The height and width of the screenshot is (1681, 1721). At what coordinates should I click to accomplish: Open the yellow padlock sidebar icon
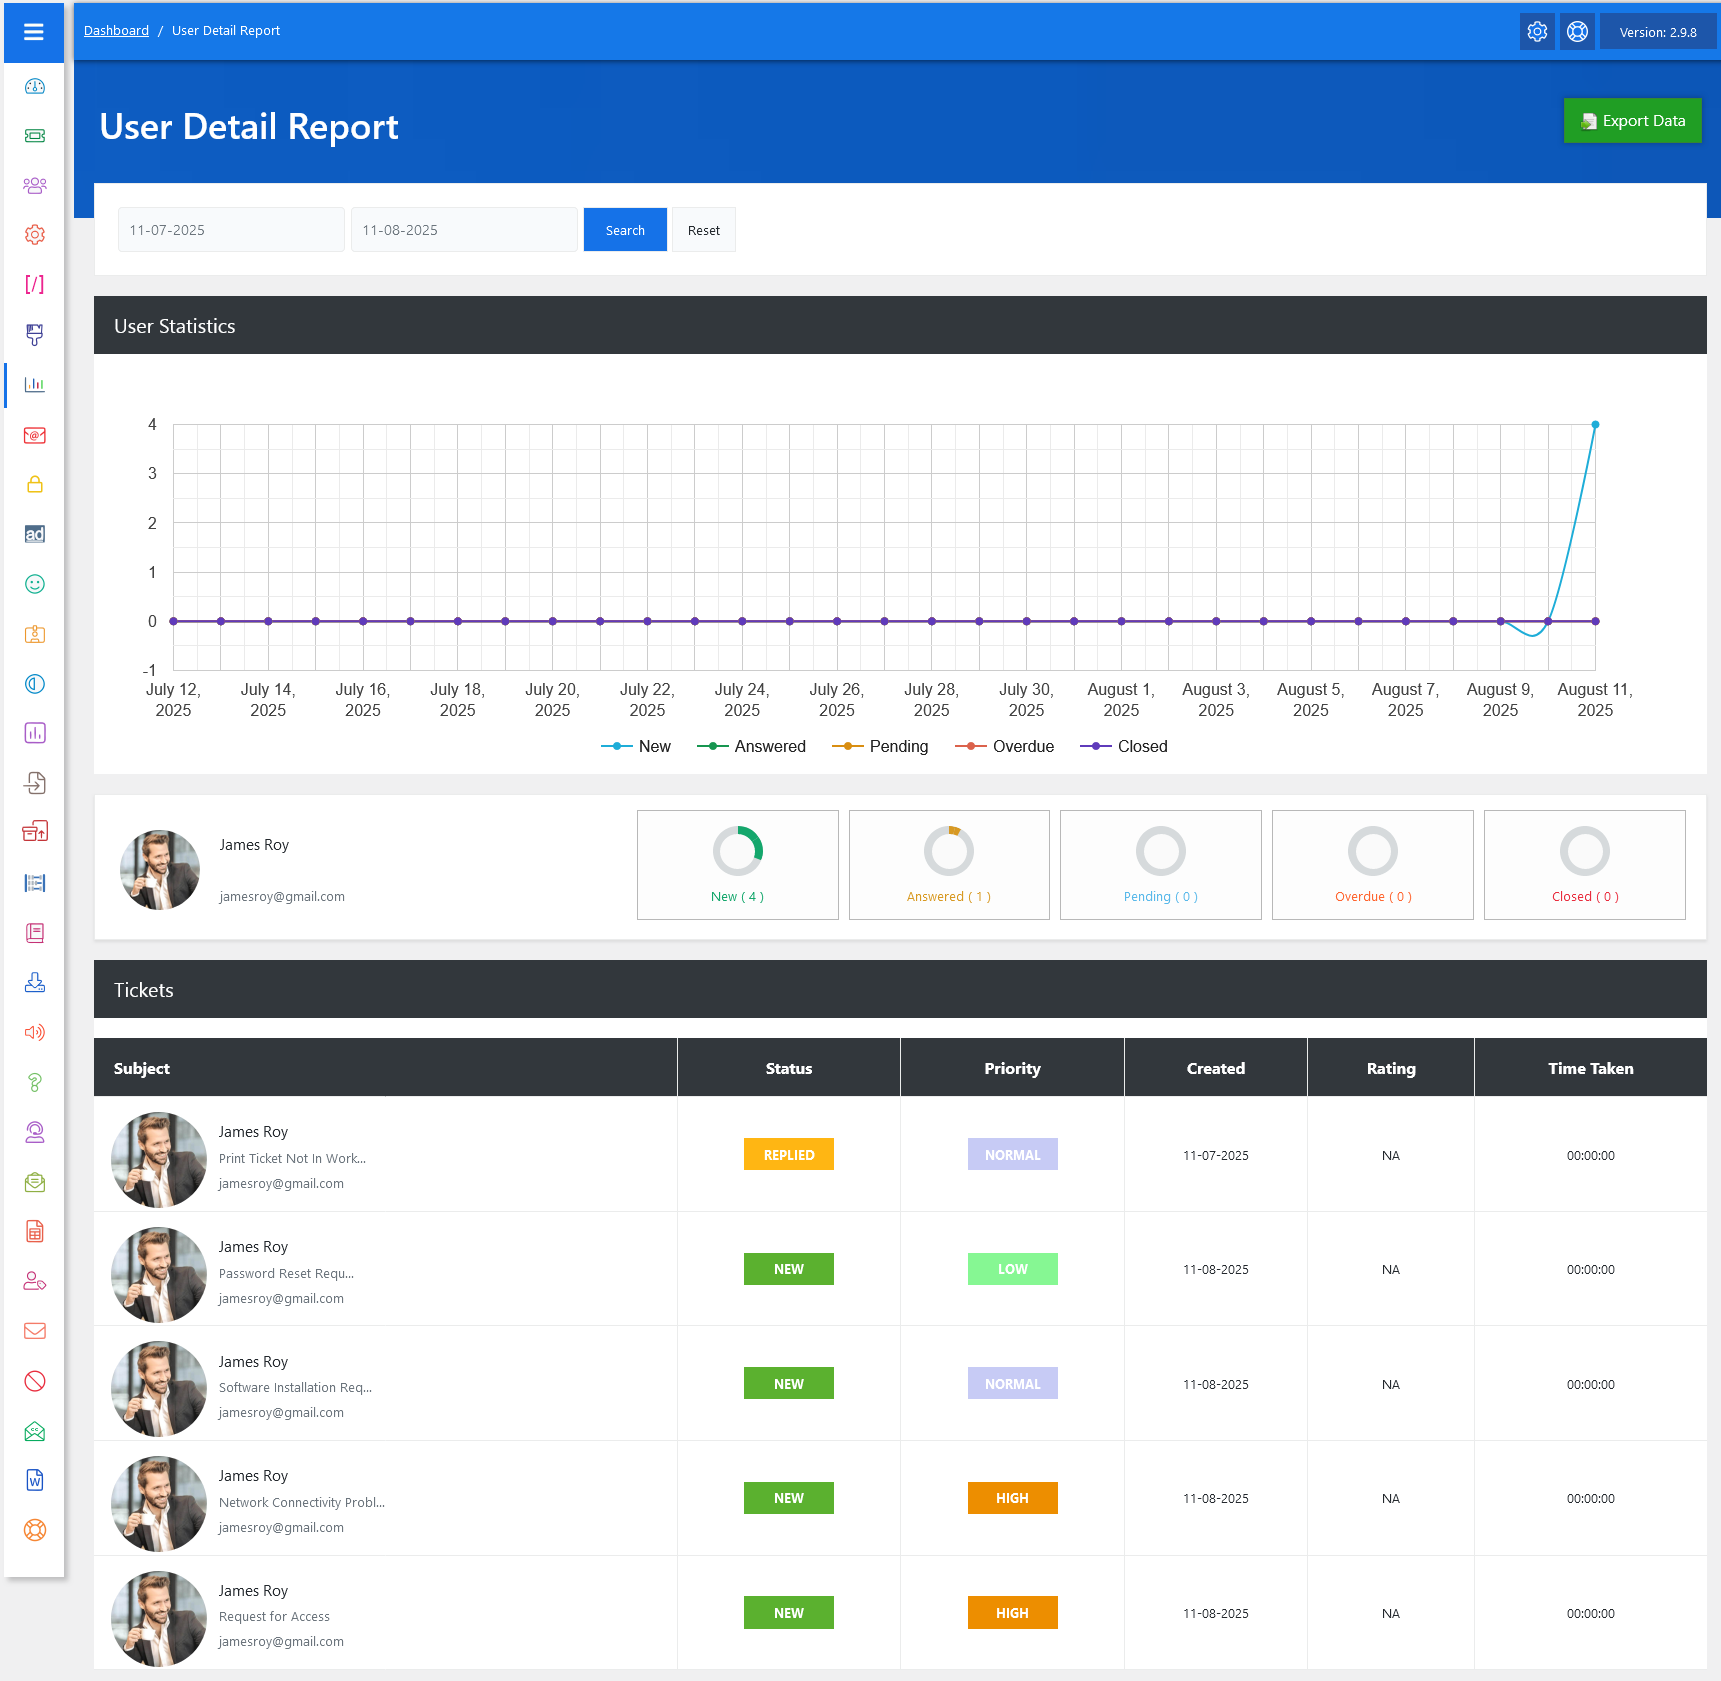[35, 485]
